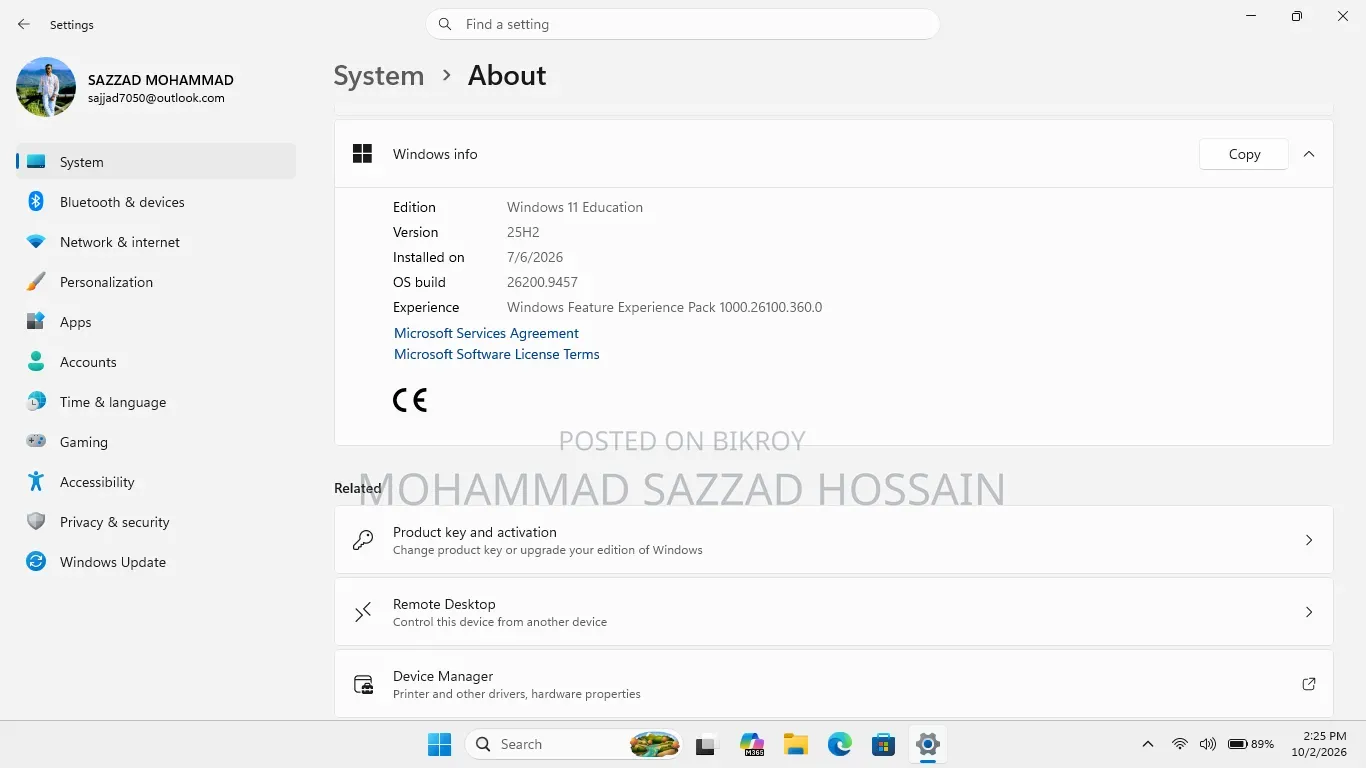Viewport: 1366px width, 768px height.
Task: Copy the Windows info details
Action: pyautogui.click(x=1243, y=154)
